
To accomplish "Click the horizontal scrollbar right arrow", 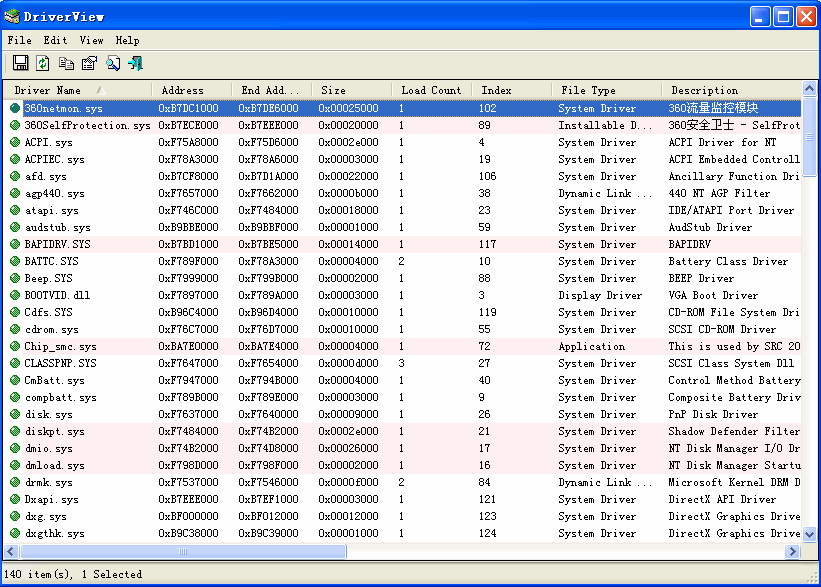I will (x=793, y=551).
